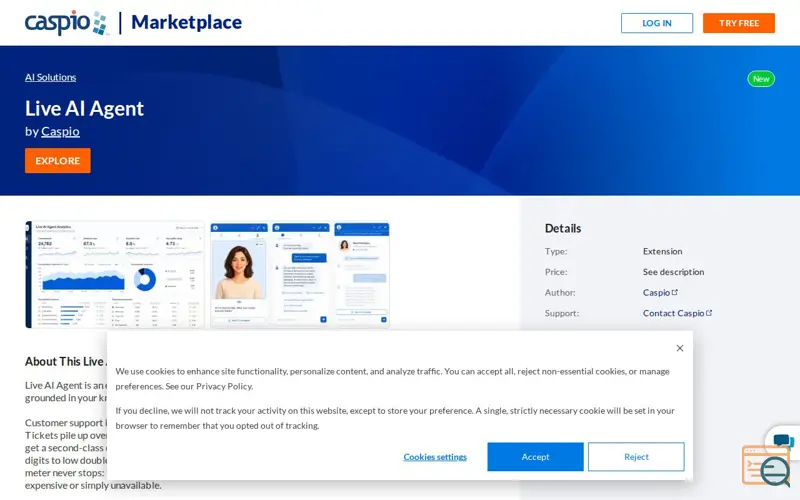800x500 pixels.
Task: Open the analytics dashboard screenshot thumbnail
Action: coord(115,274)
